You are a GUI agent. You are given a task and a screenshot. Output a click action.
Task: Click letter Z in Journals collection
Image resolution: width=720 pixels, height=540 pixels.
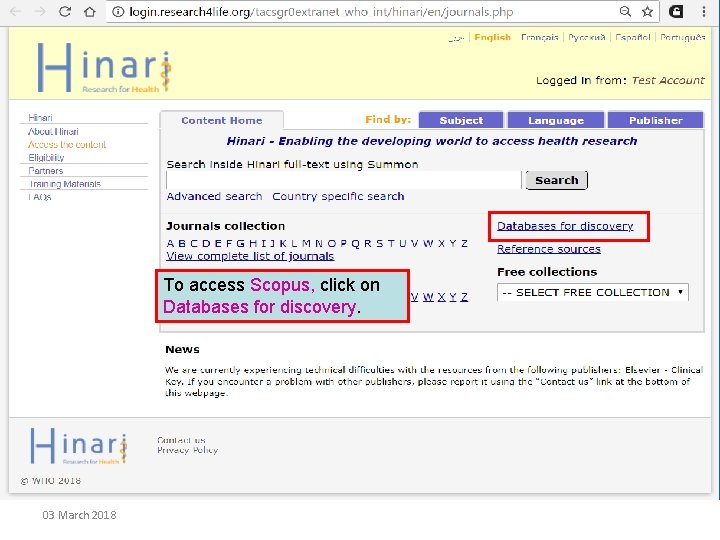click(464, 243)
